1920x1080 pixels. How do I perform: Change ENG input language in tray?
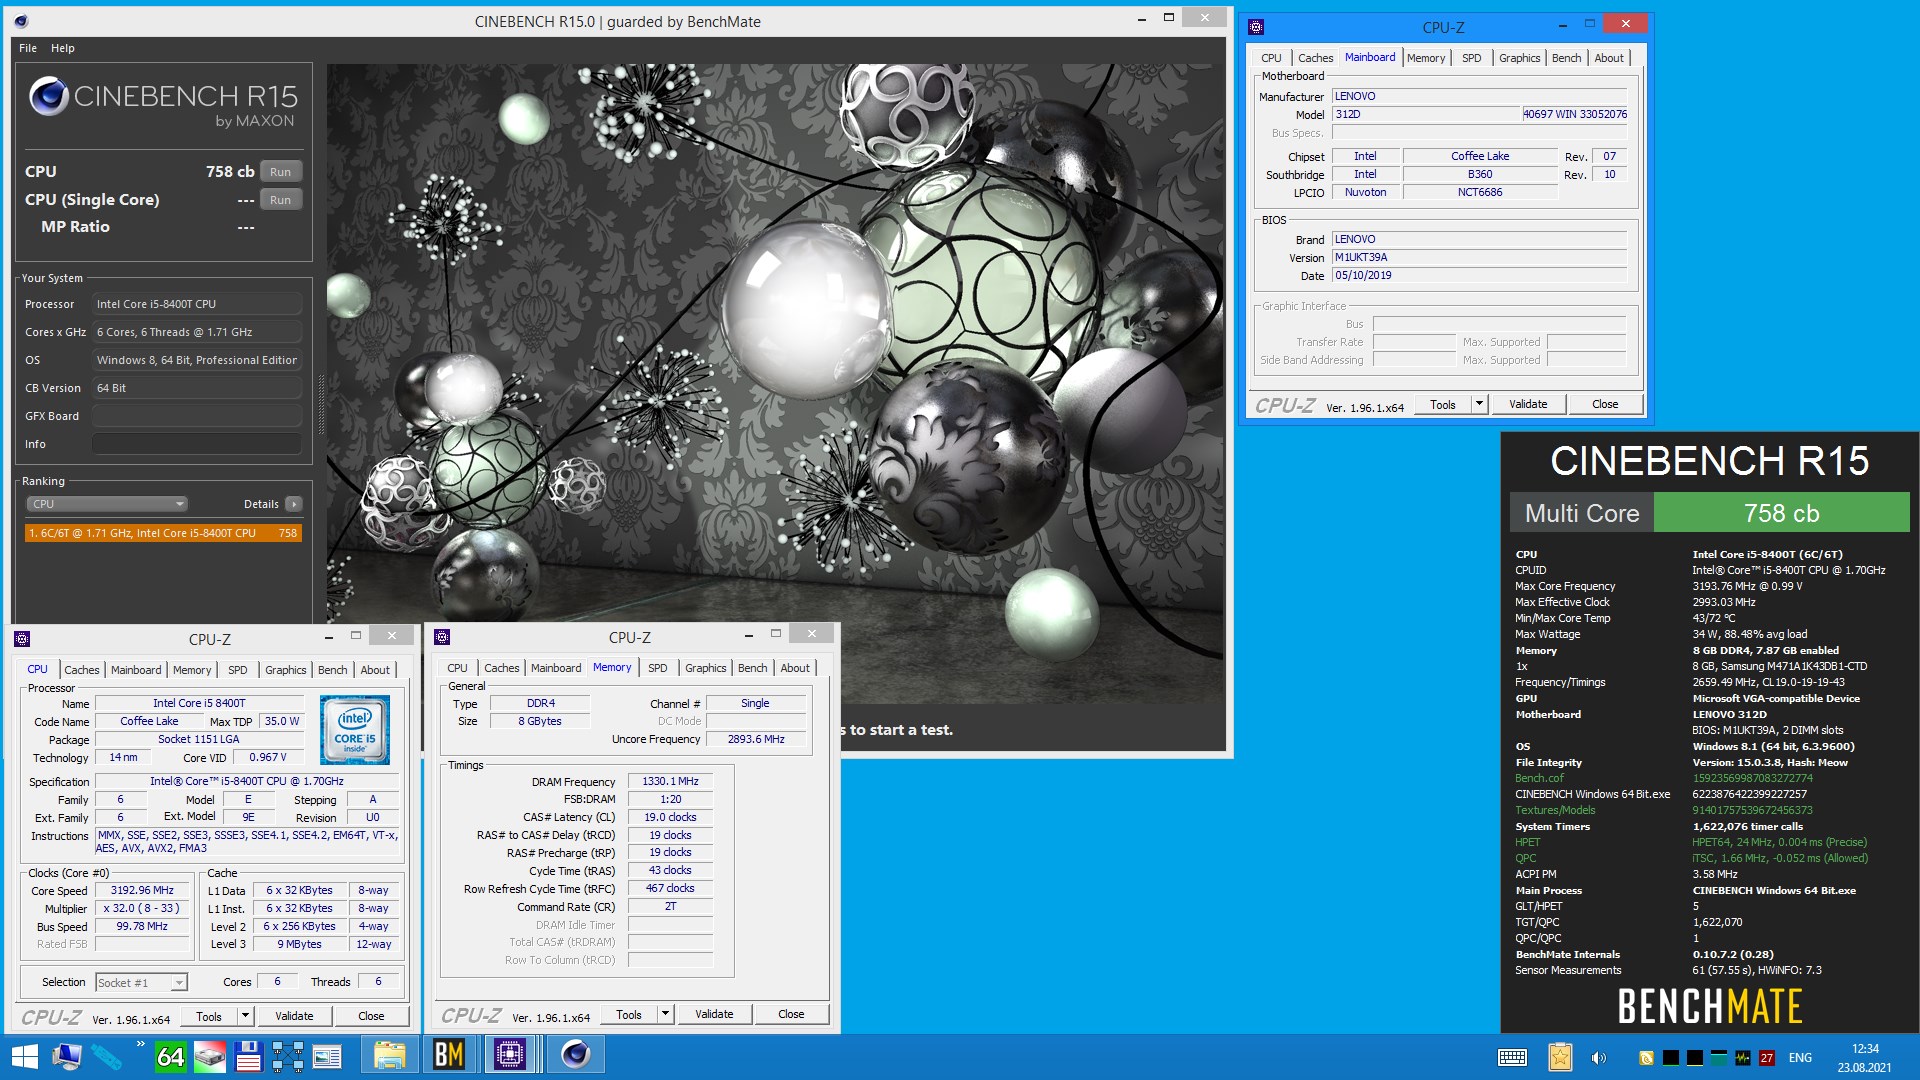pyautogui.click(x=1800, y=1057)
